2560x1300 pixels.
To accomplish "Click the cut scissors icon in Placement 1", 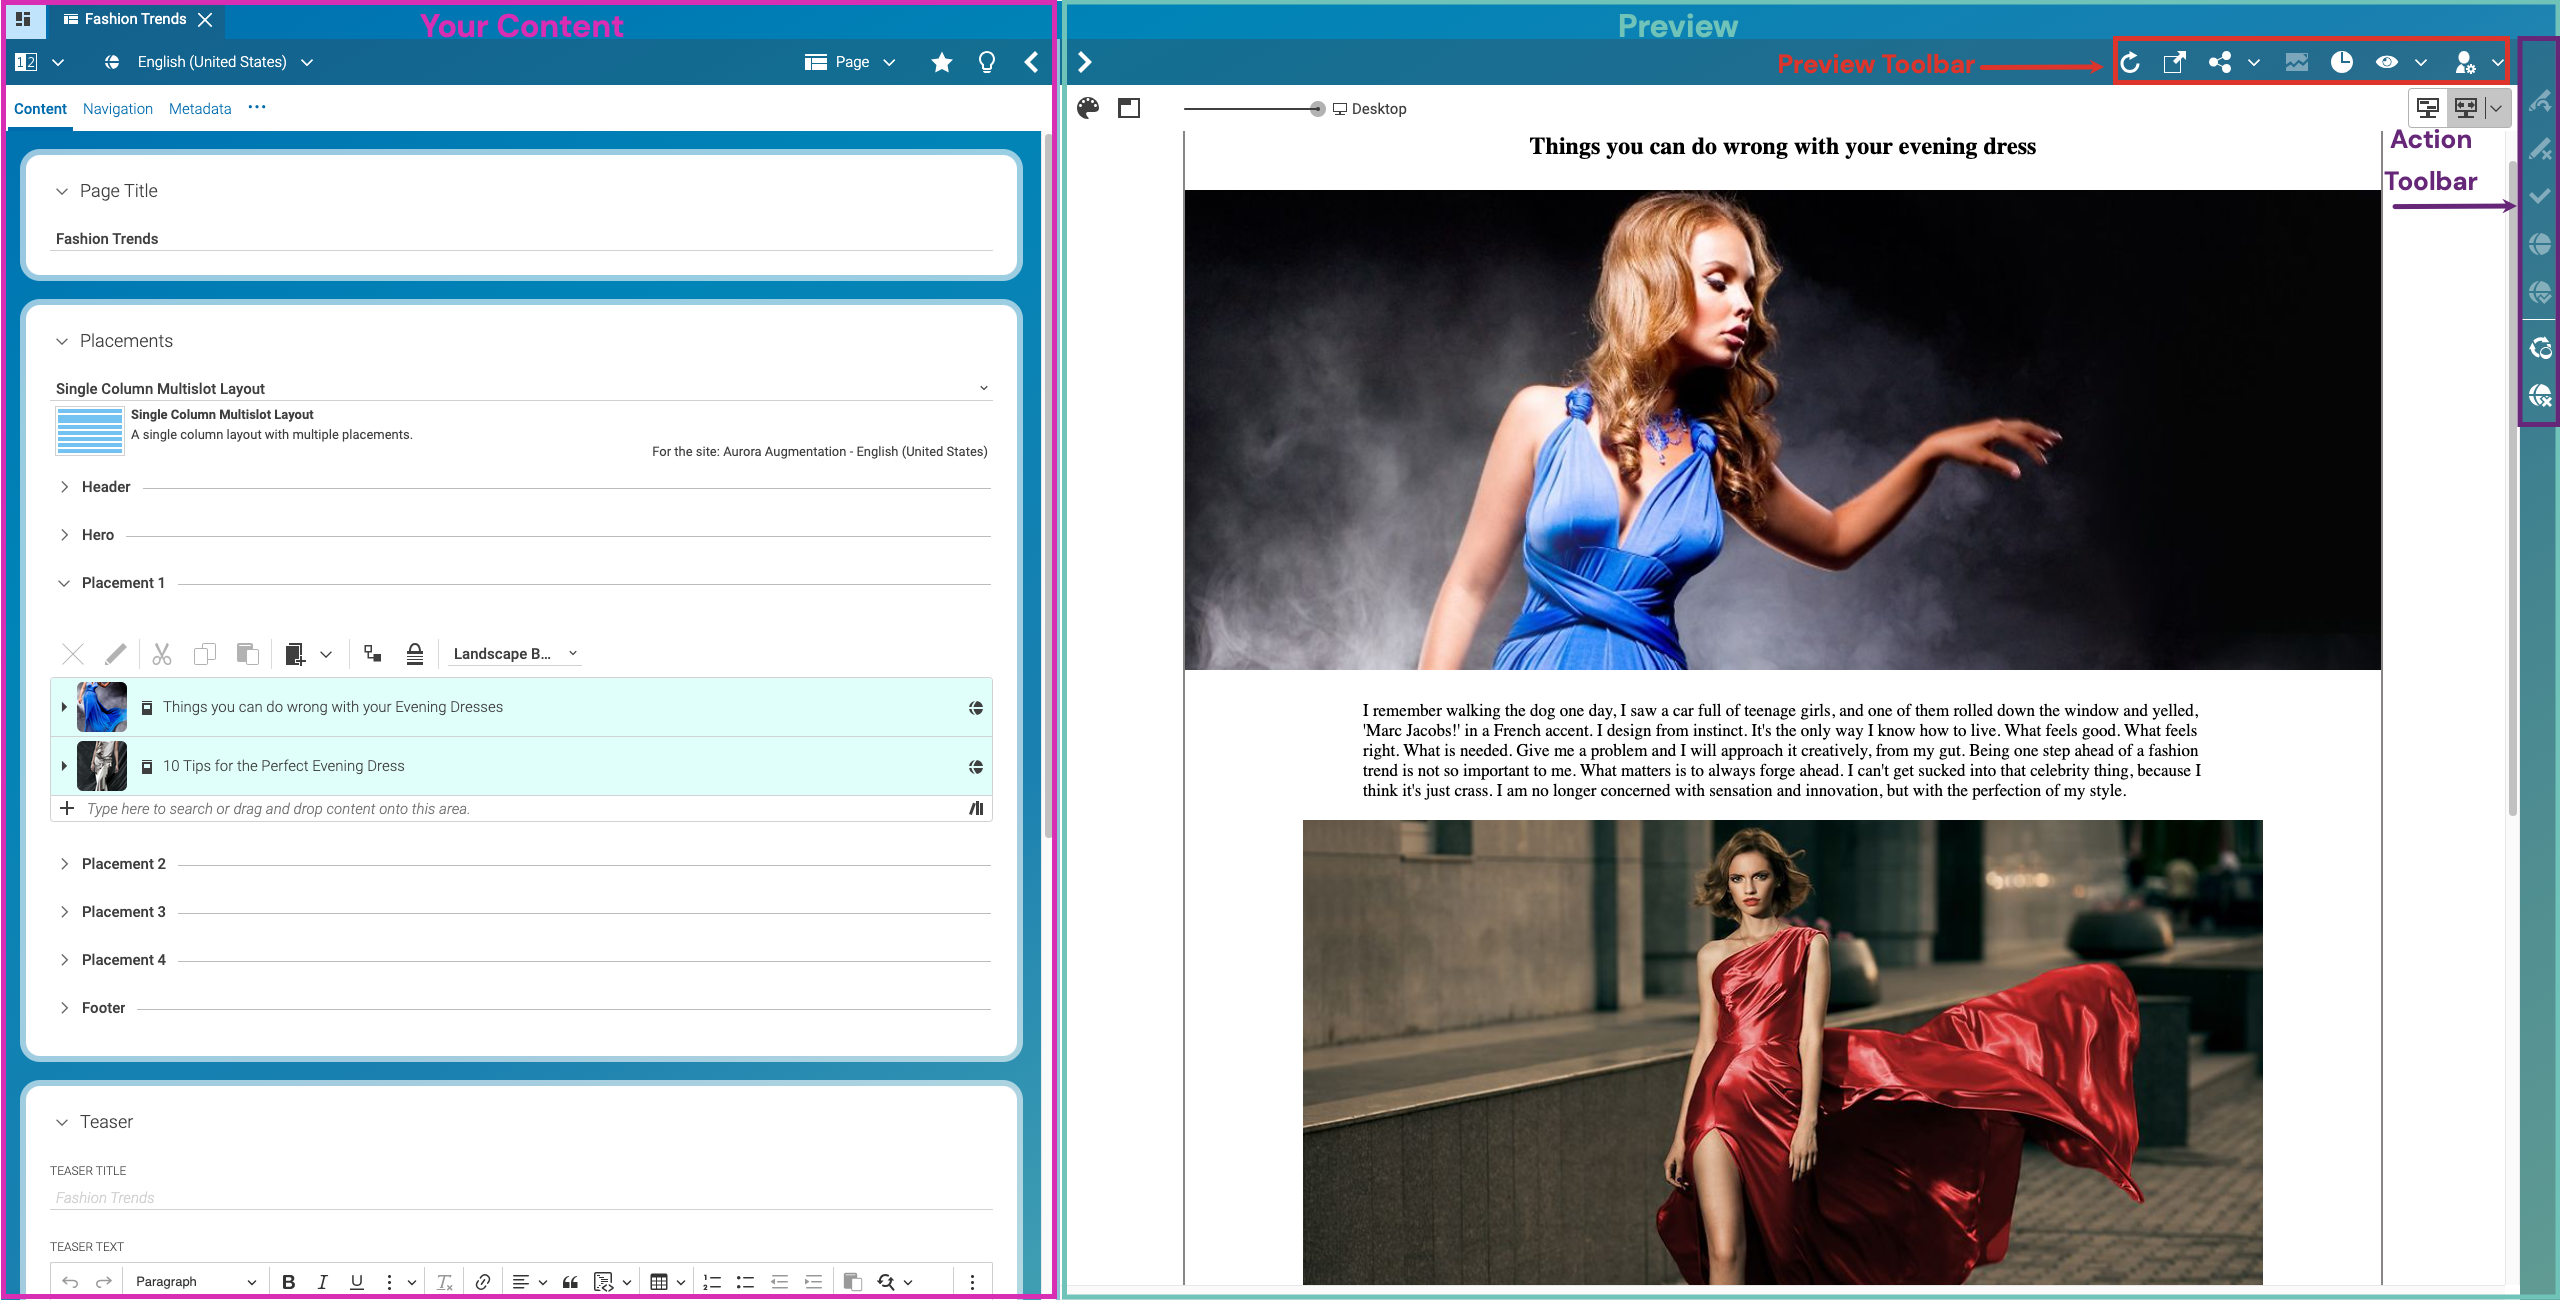I will click(161, 654).
